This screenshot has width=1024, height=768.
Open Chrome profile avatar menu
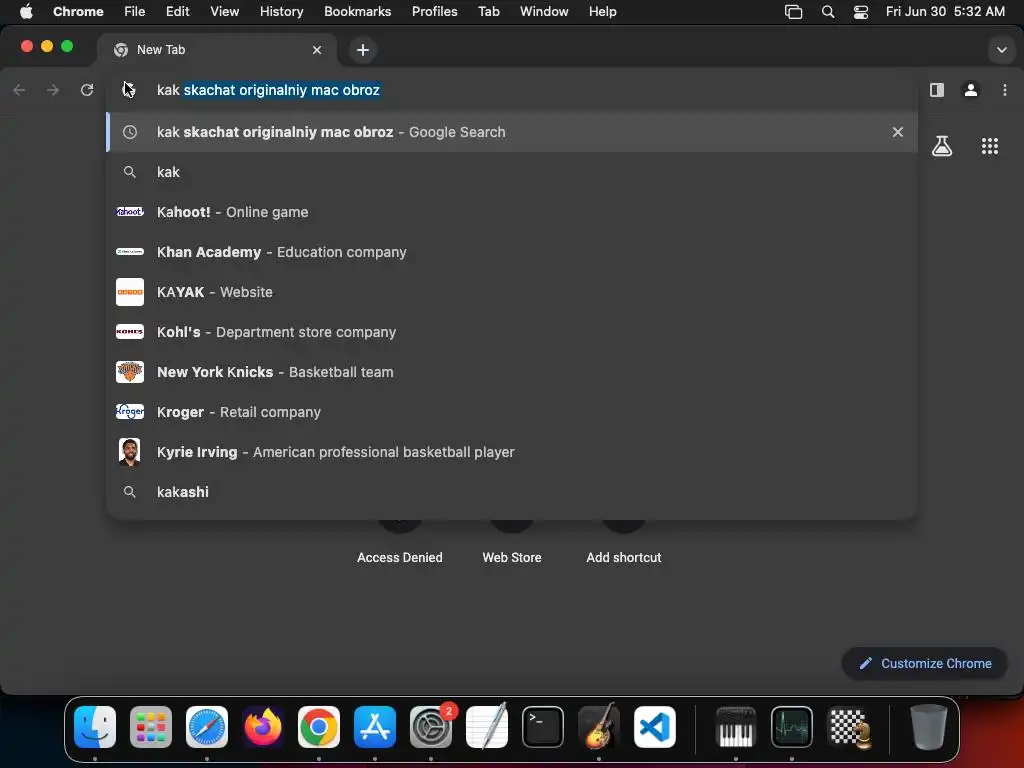click(970, 90)
